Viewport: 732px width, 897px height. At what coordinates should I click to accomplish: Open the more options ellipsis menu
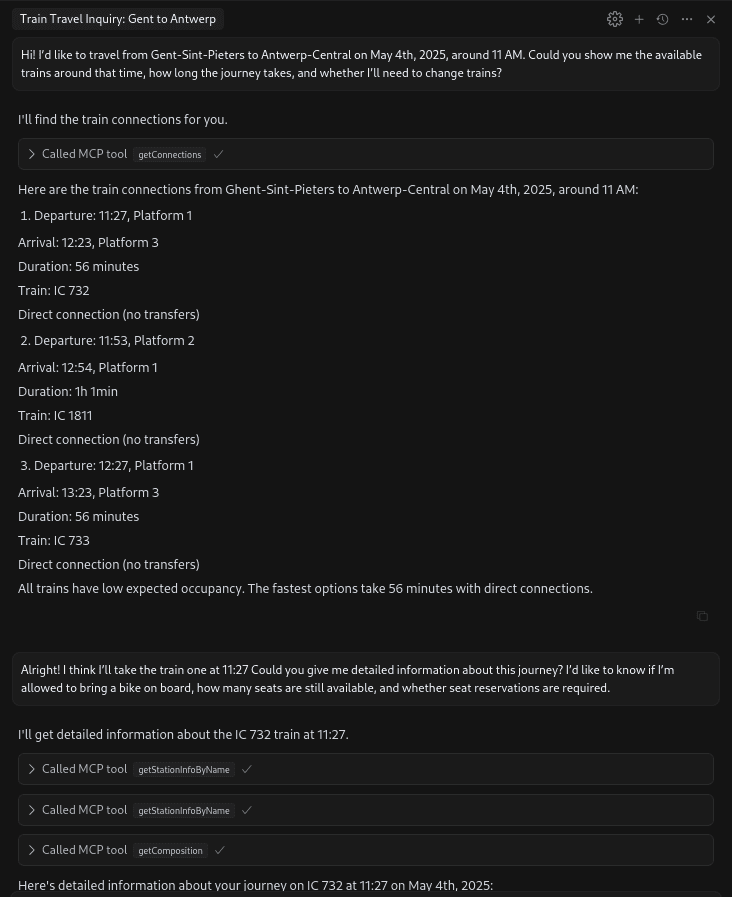[687, 19]
